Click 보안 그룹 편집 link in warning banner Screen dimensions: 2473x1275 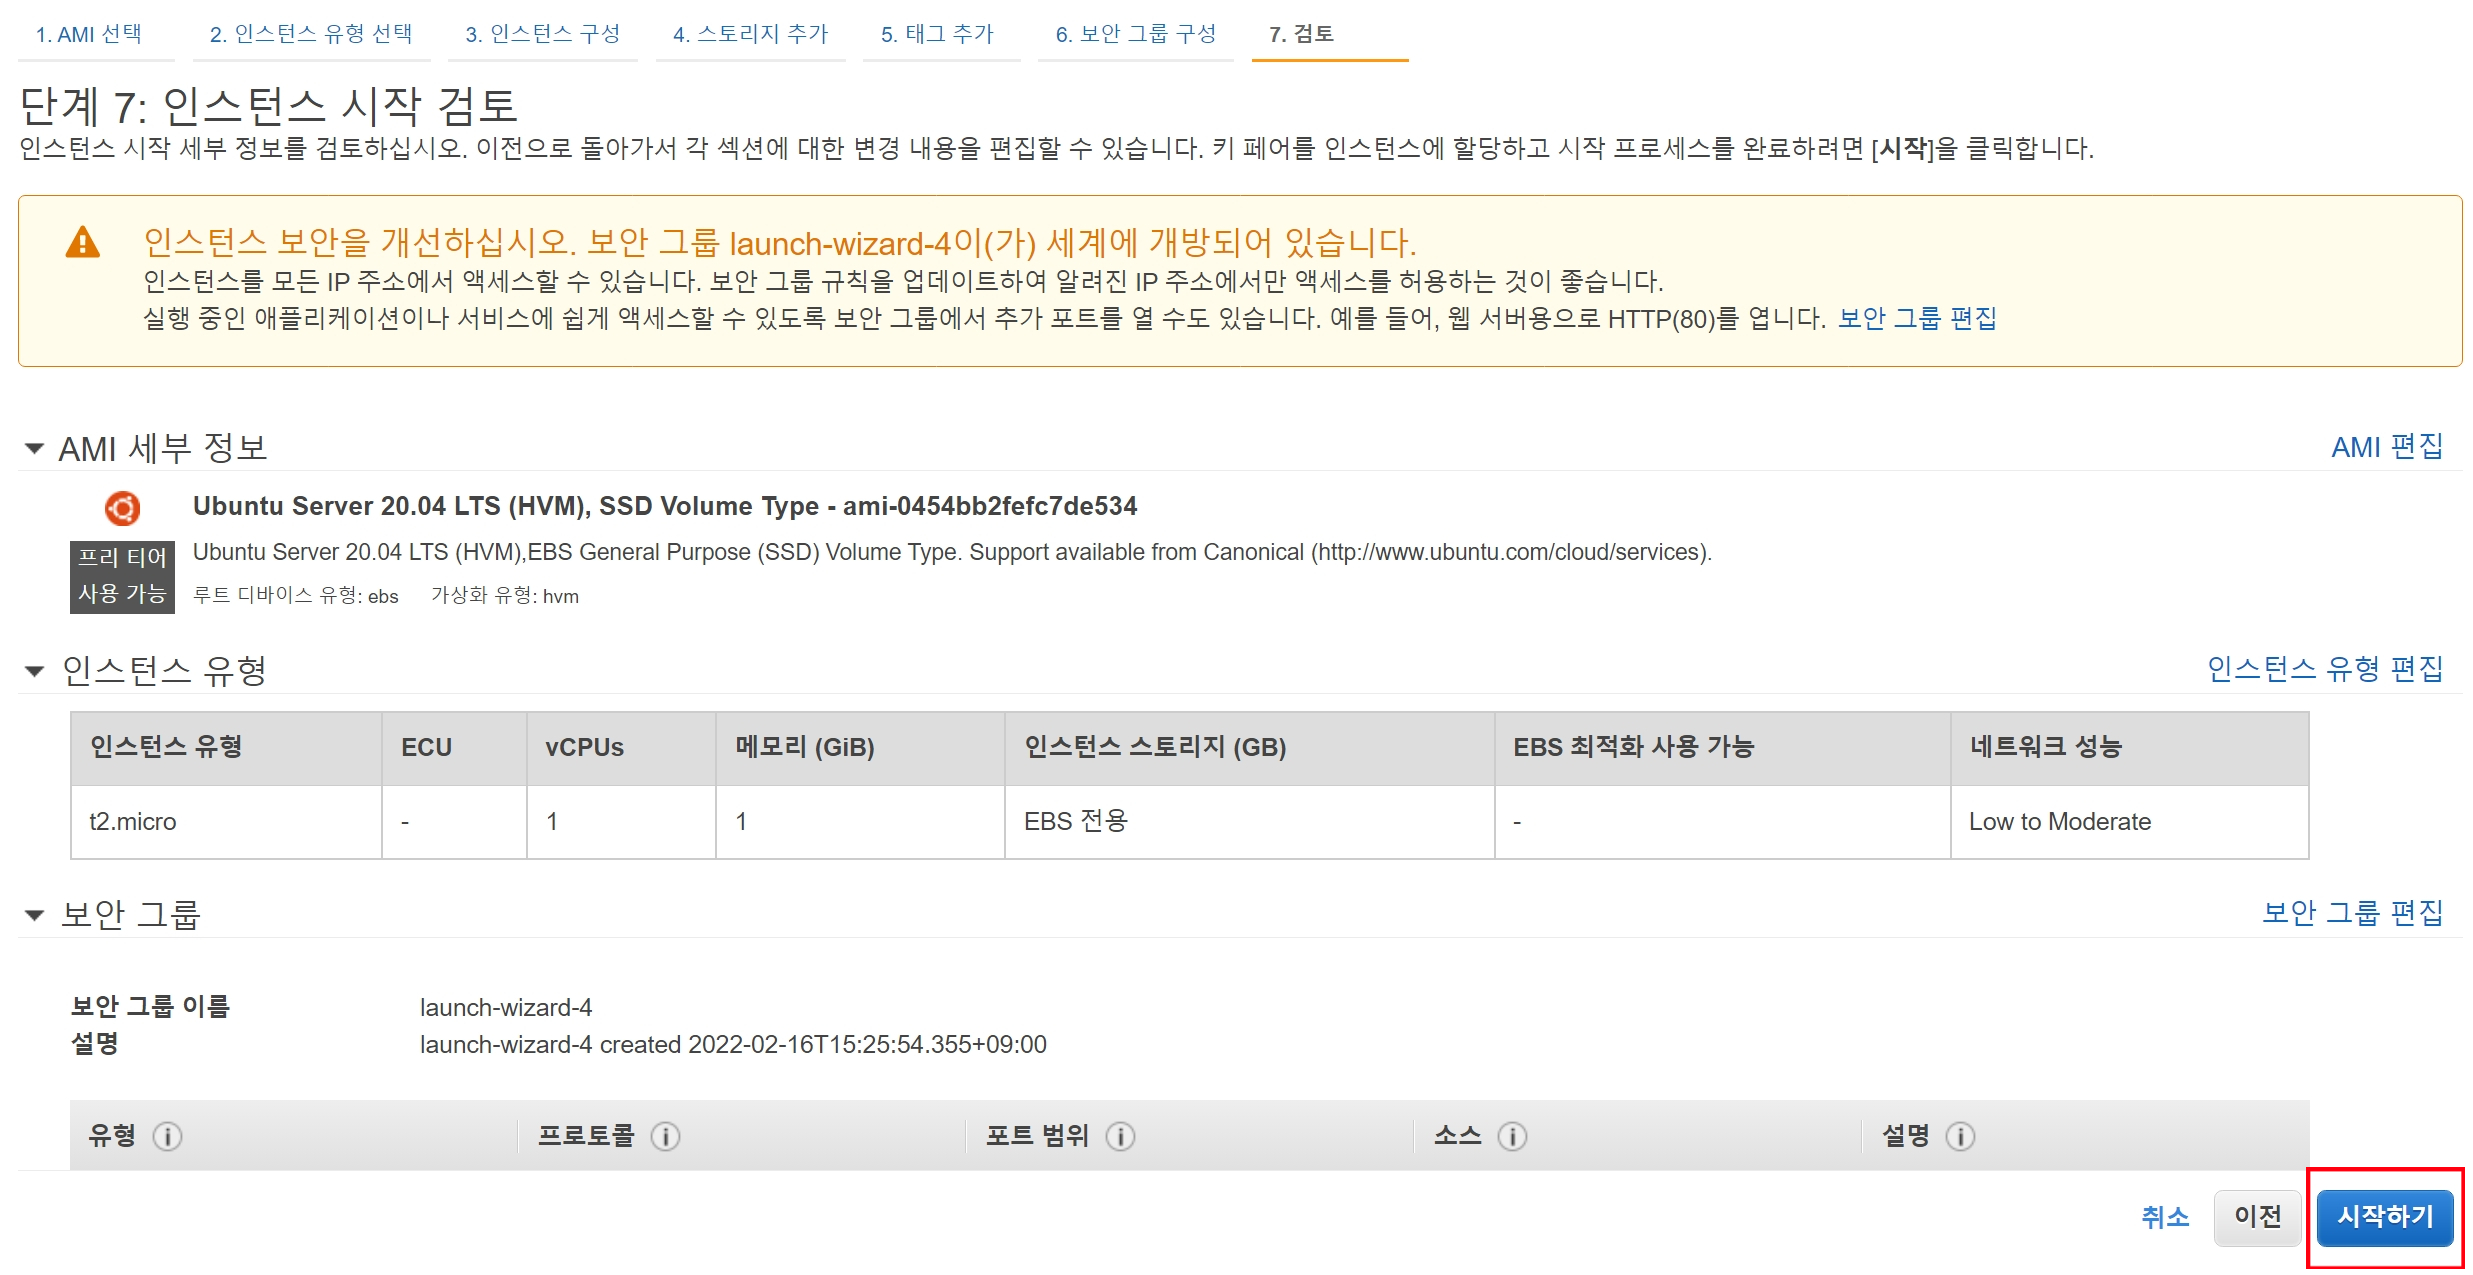(1916, 319)
